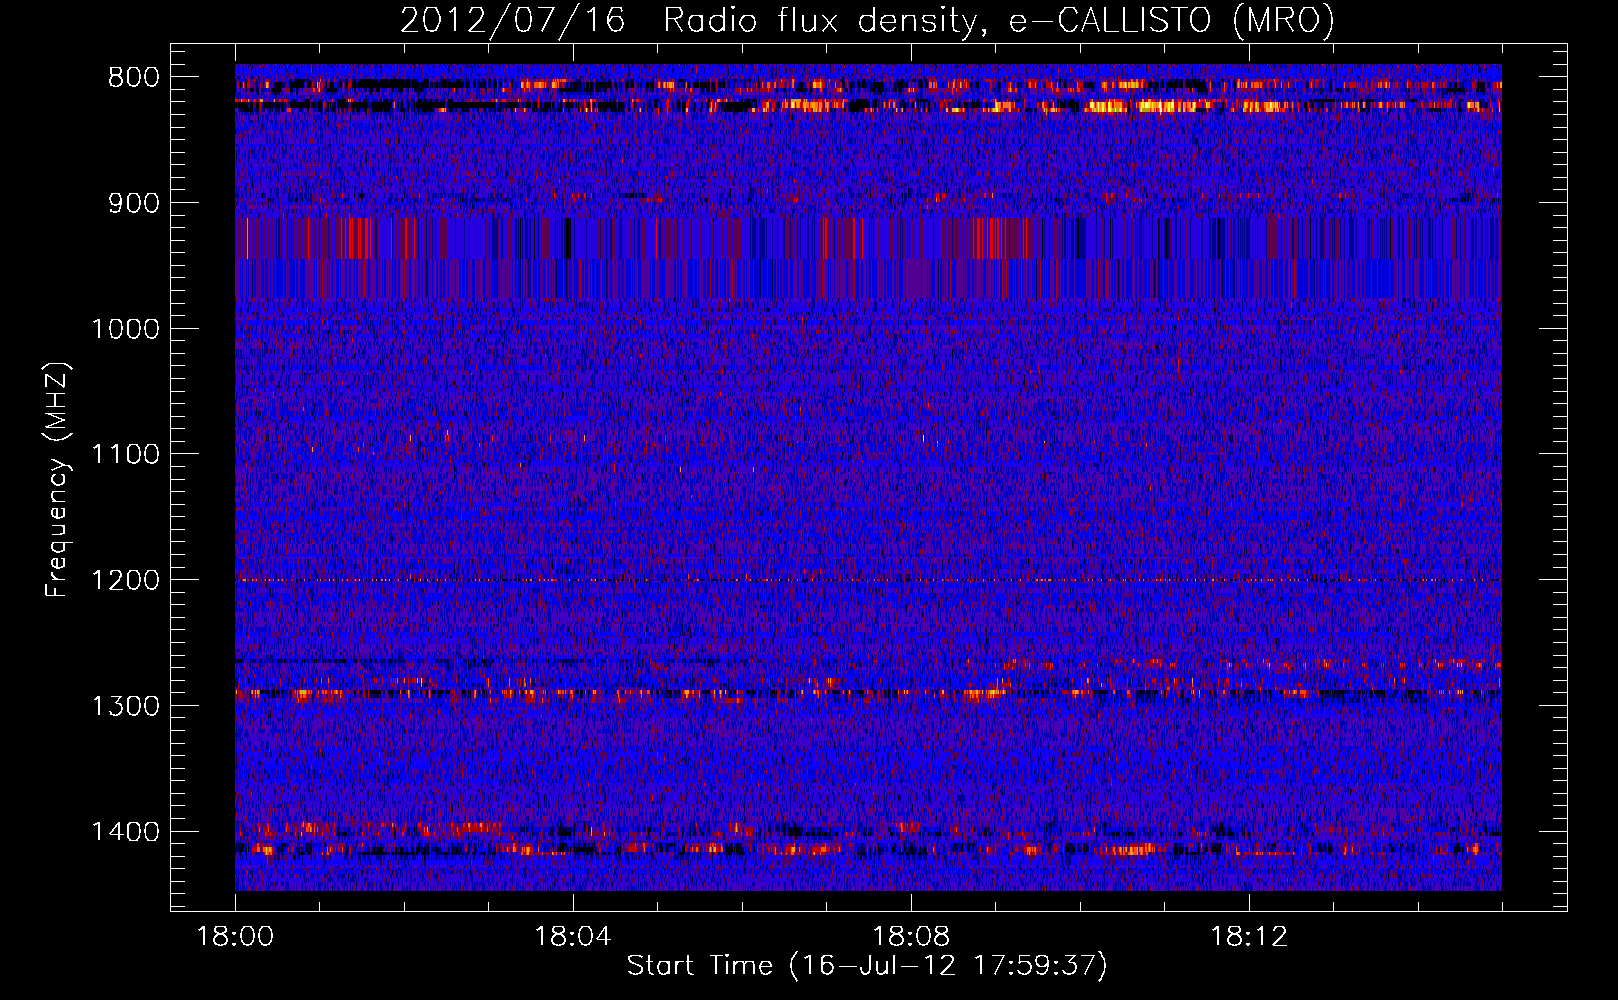Click the 'Frequency (MHZ)' axis label
The image size is (1618, 1000).
(57, 480)
